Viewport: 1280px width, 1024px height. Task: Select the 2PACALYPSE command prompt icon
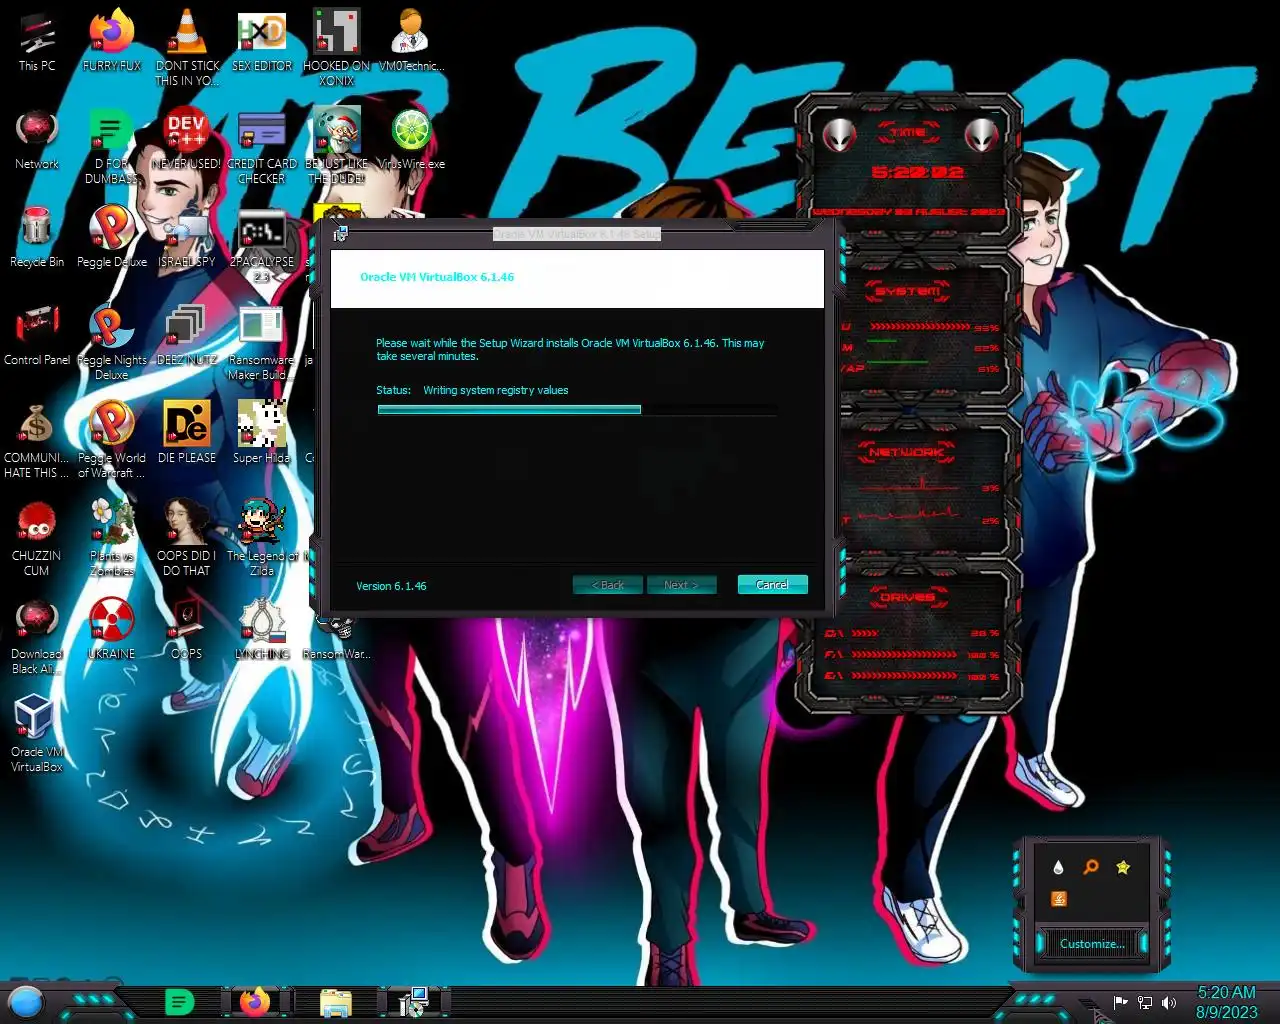[261, 244]
